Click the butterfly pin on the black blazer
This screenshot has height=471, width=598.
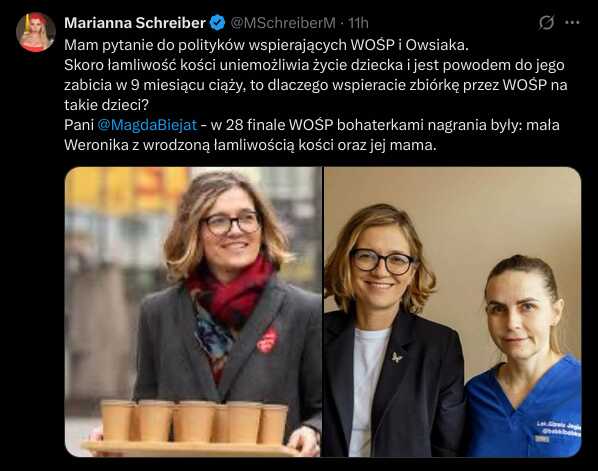pos(397,357)
